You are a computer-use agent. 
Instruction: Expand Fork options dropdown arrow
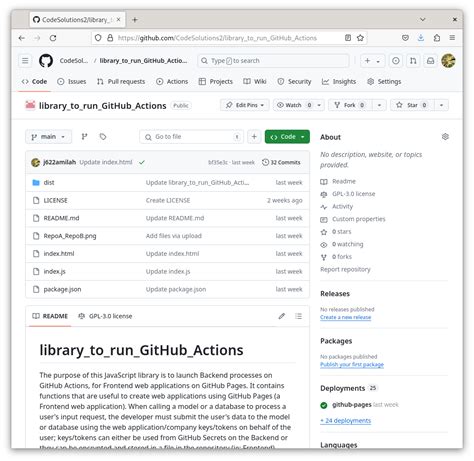click(x=379, y=105)
